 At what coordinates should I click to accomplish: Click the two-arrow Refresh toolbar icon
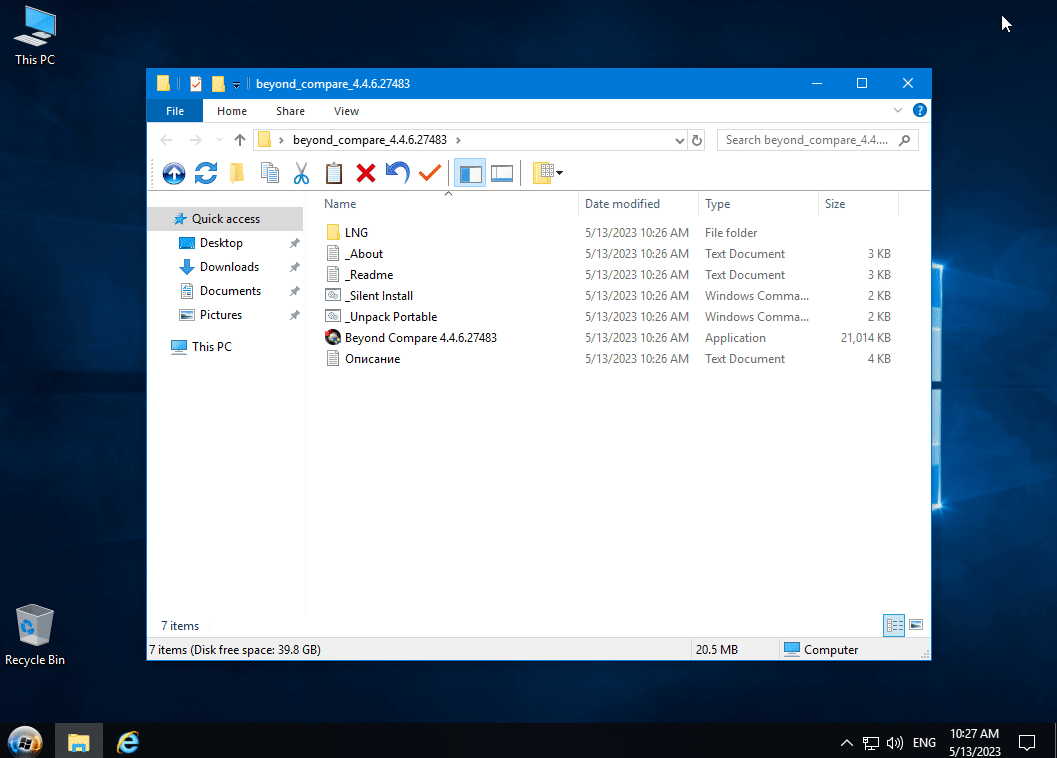tap(206, 173)
